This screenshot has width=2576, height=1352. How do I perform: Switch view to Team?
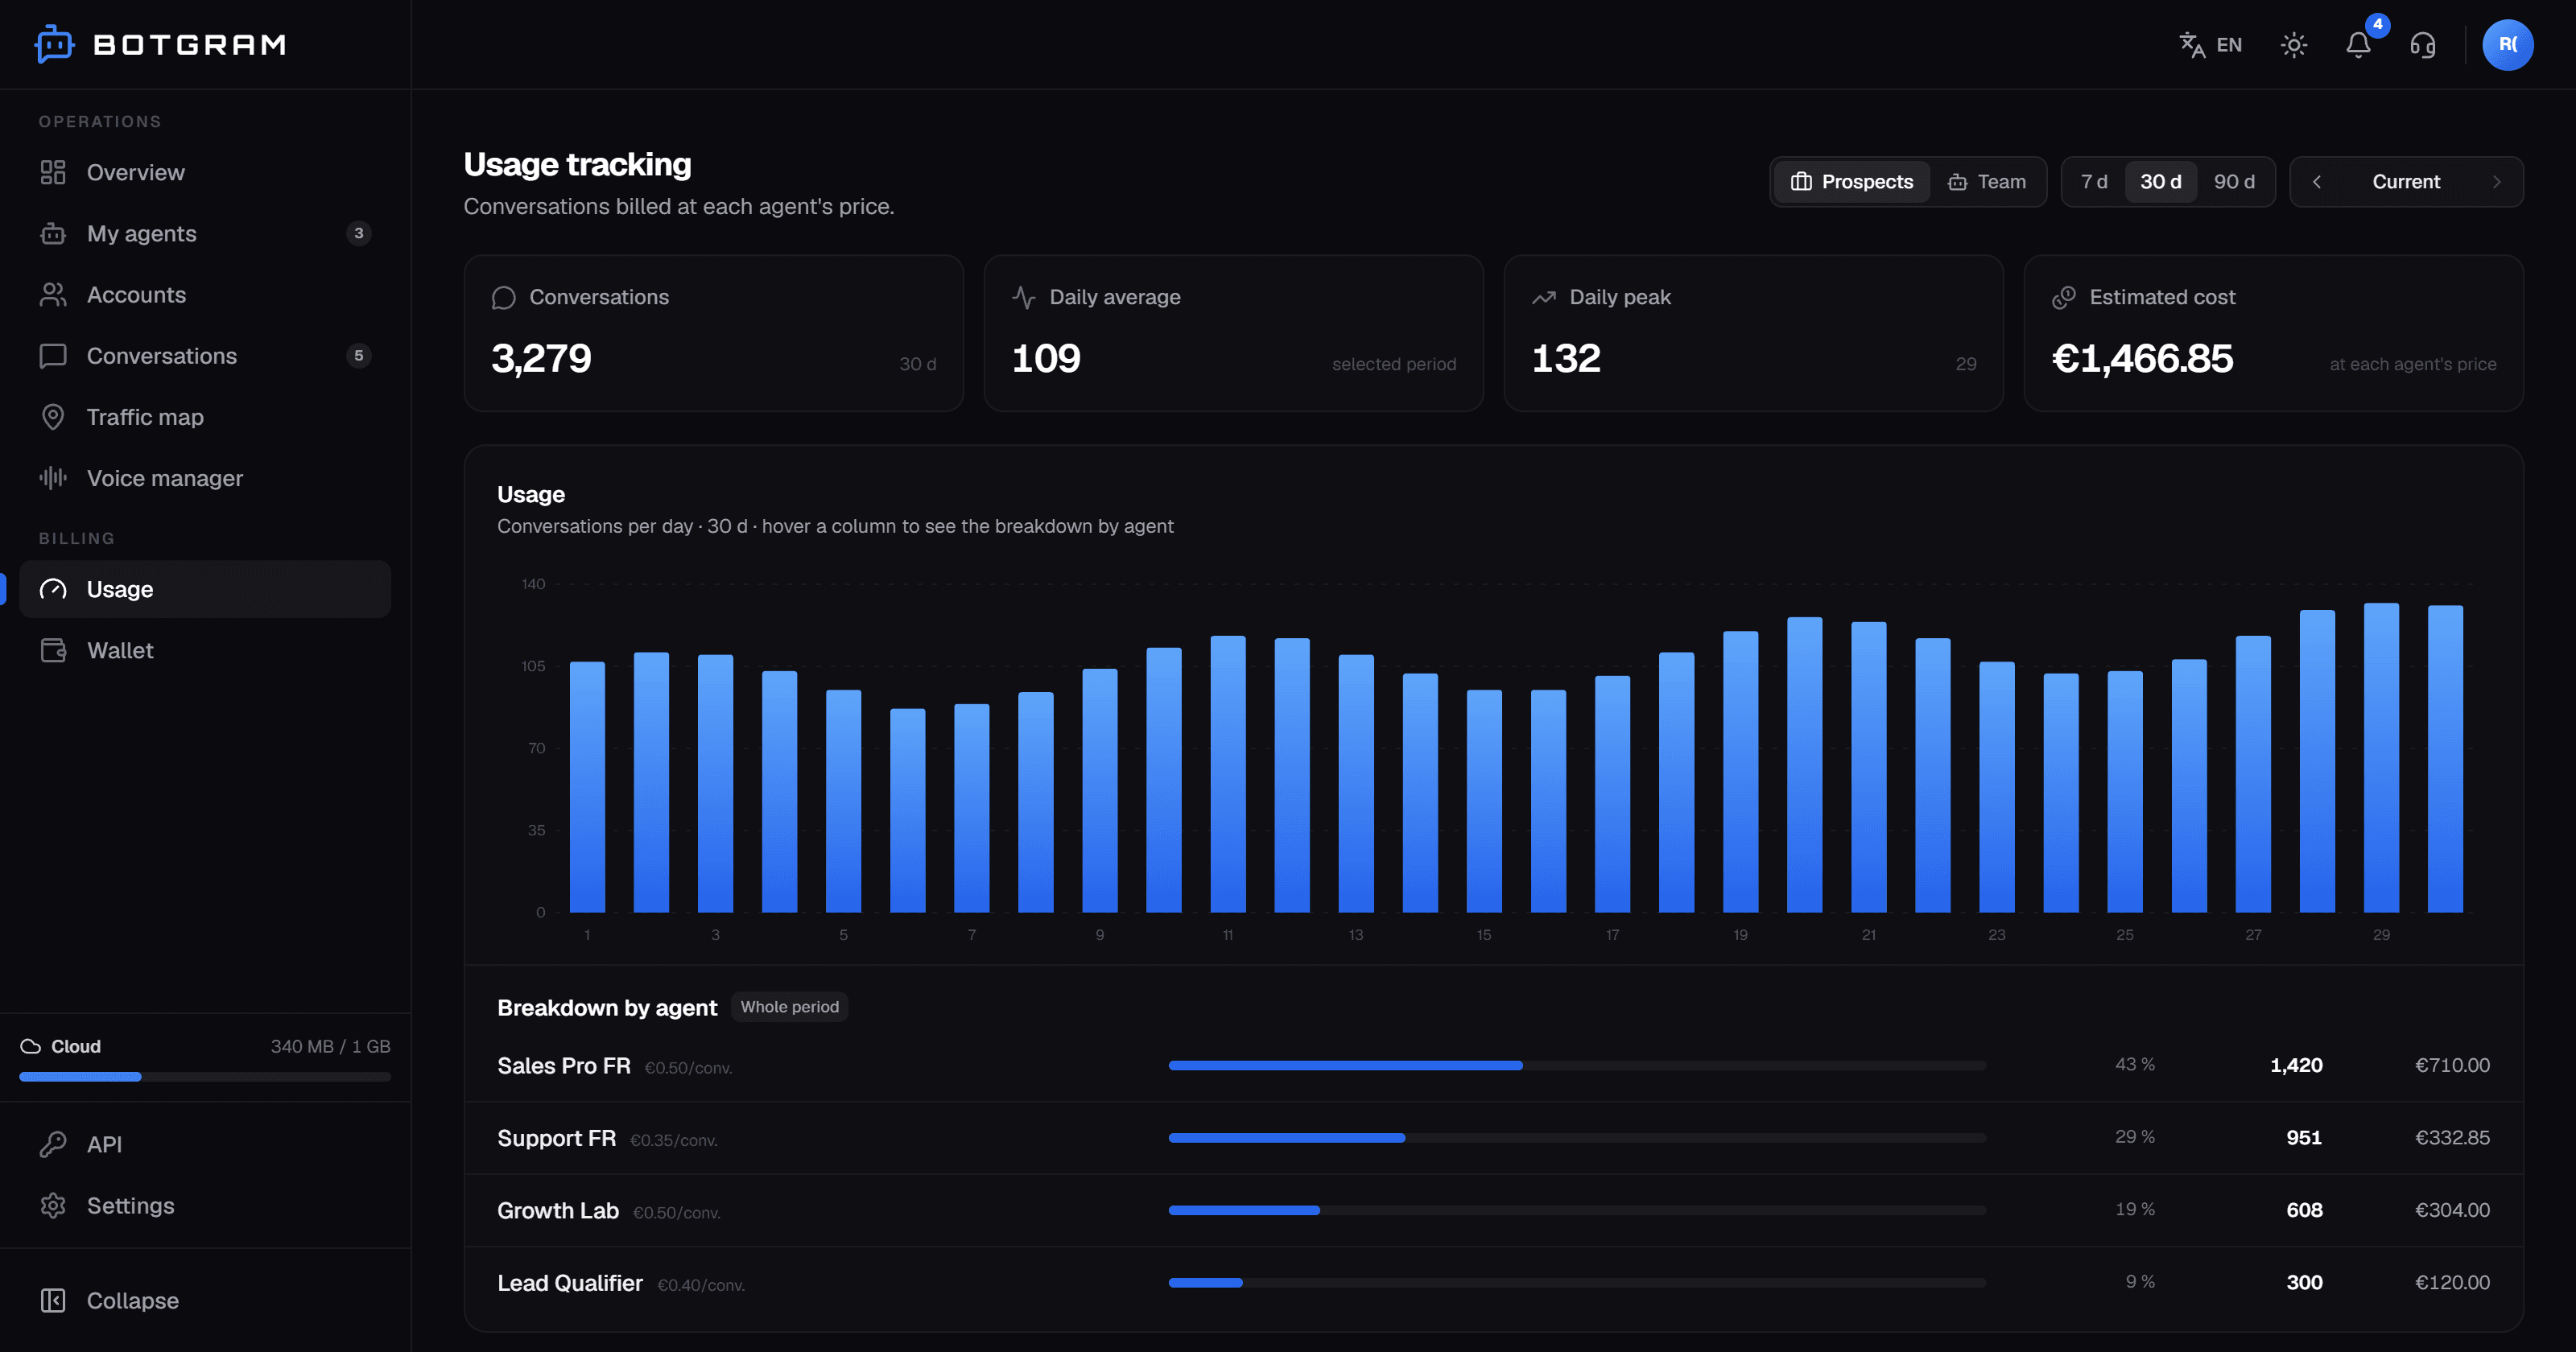tap(1987, 182)
